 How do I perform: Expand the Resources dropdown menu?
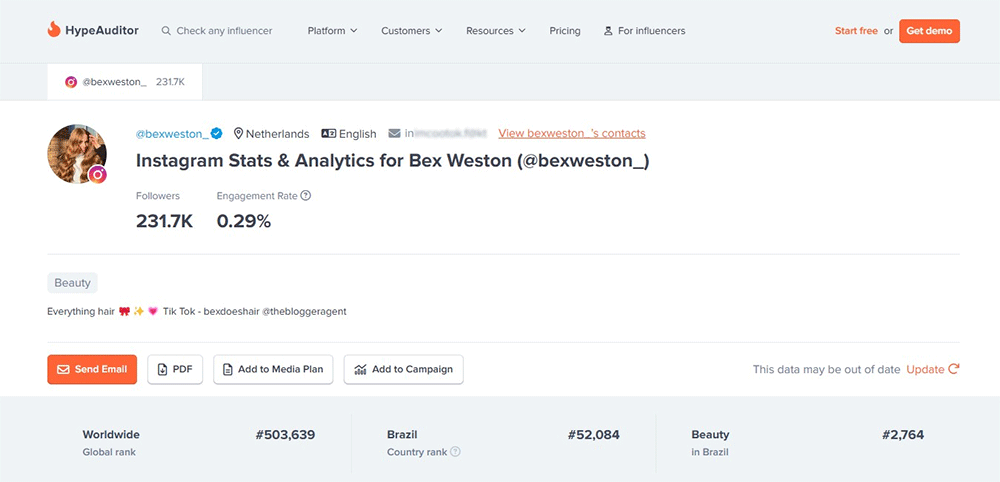pyautogui.click(x=495, y=31)
